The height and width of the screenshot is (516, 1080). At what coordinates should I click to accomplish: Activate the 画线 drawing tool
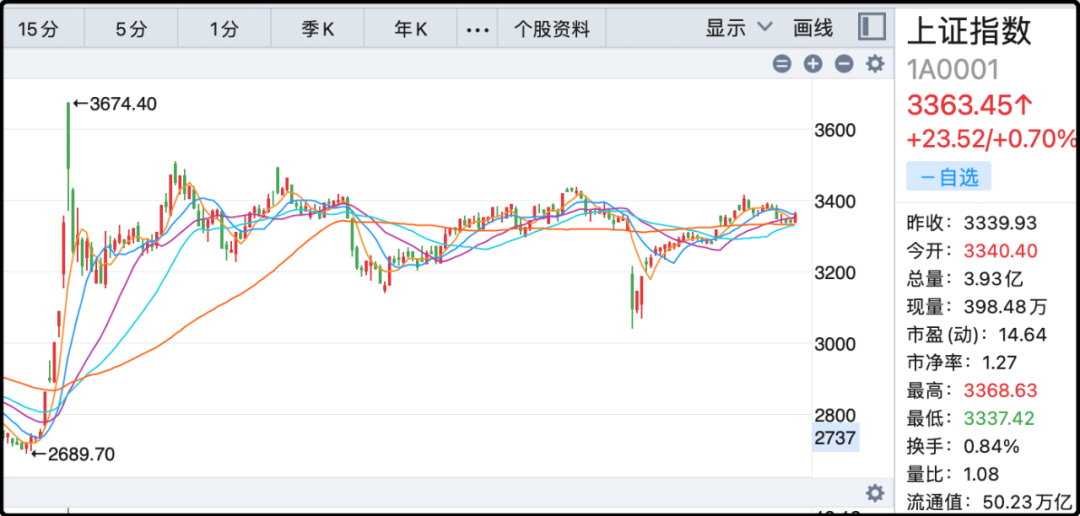click(x=813, y=28)
